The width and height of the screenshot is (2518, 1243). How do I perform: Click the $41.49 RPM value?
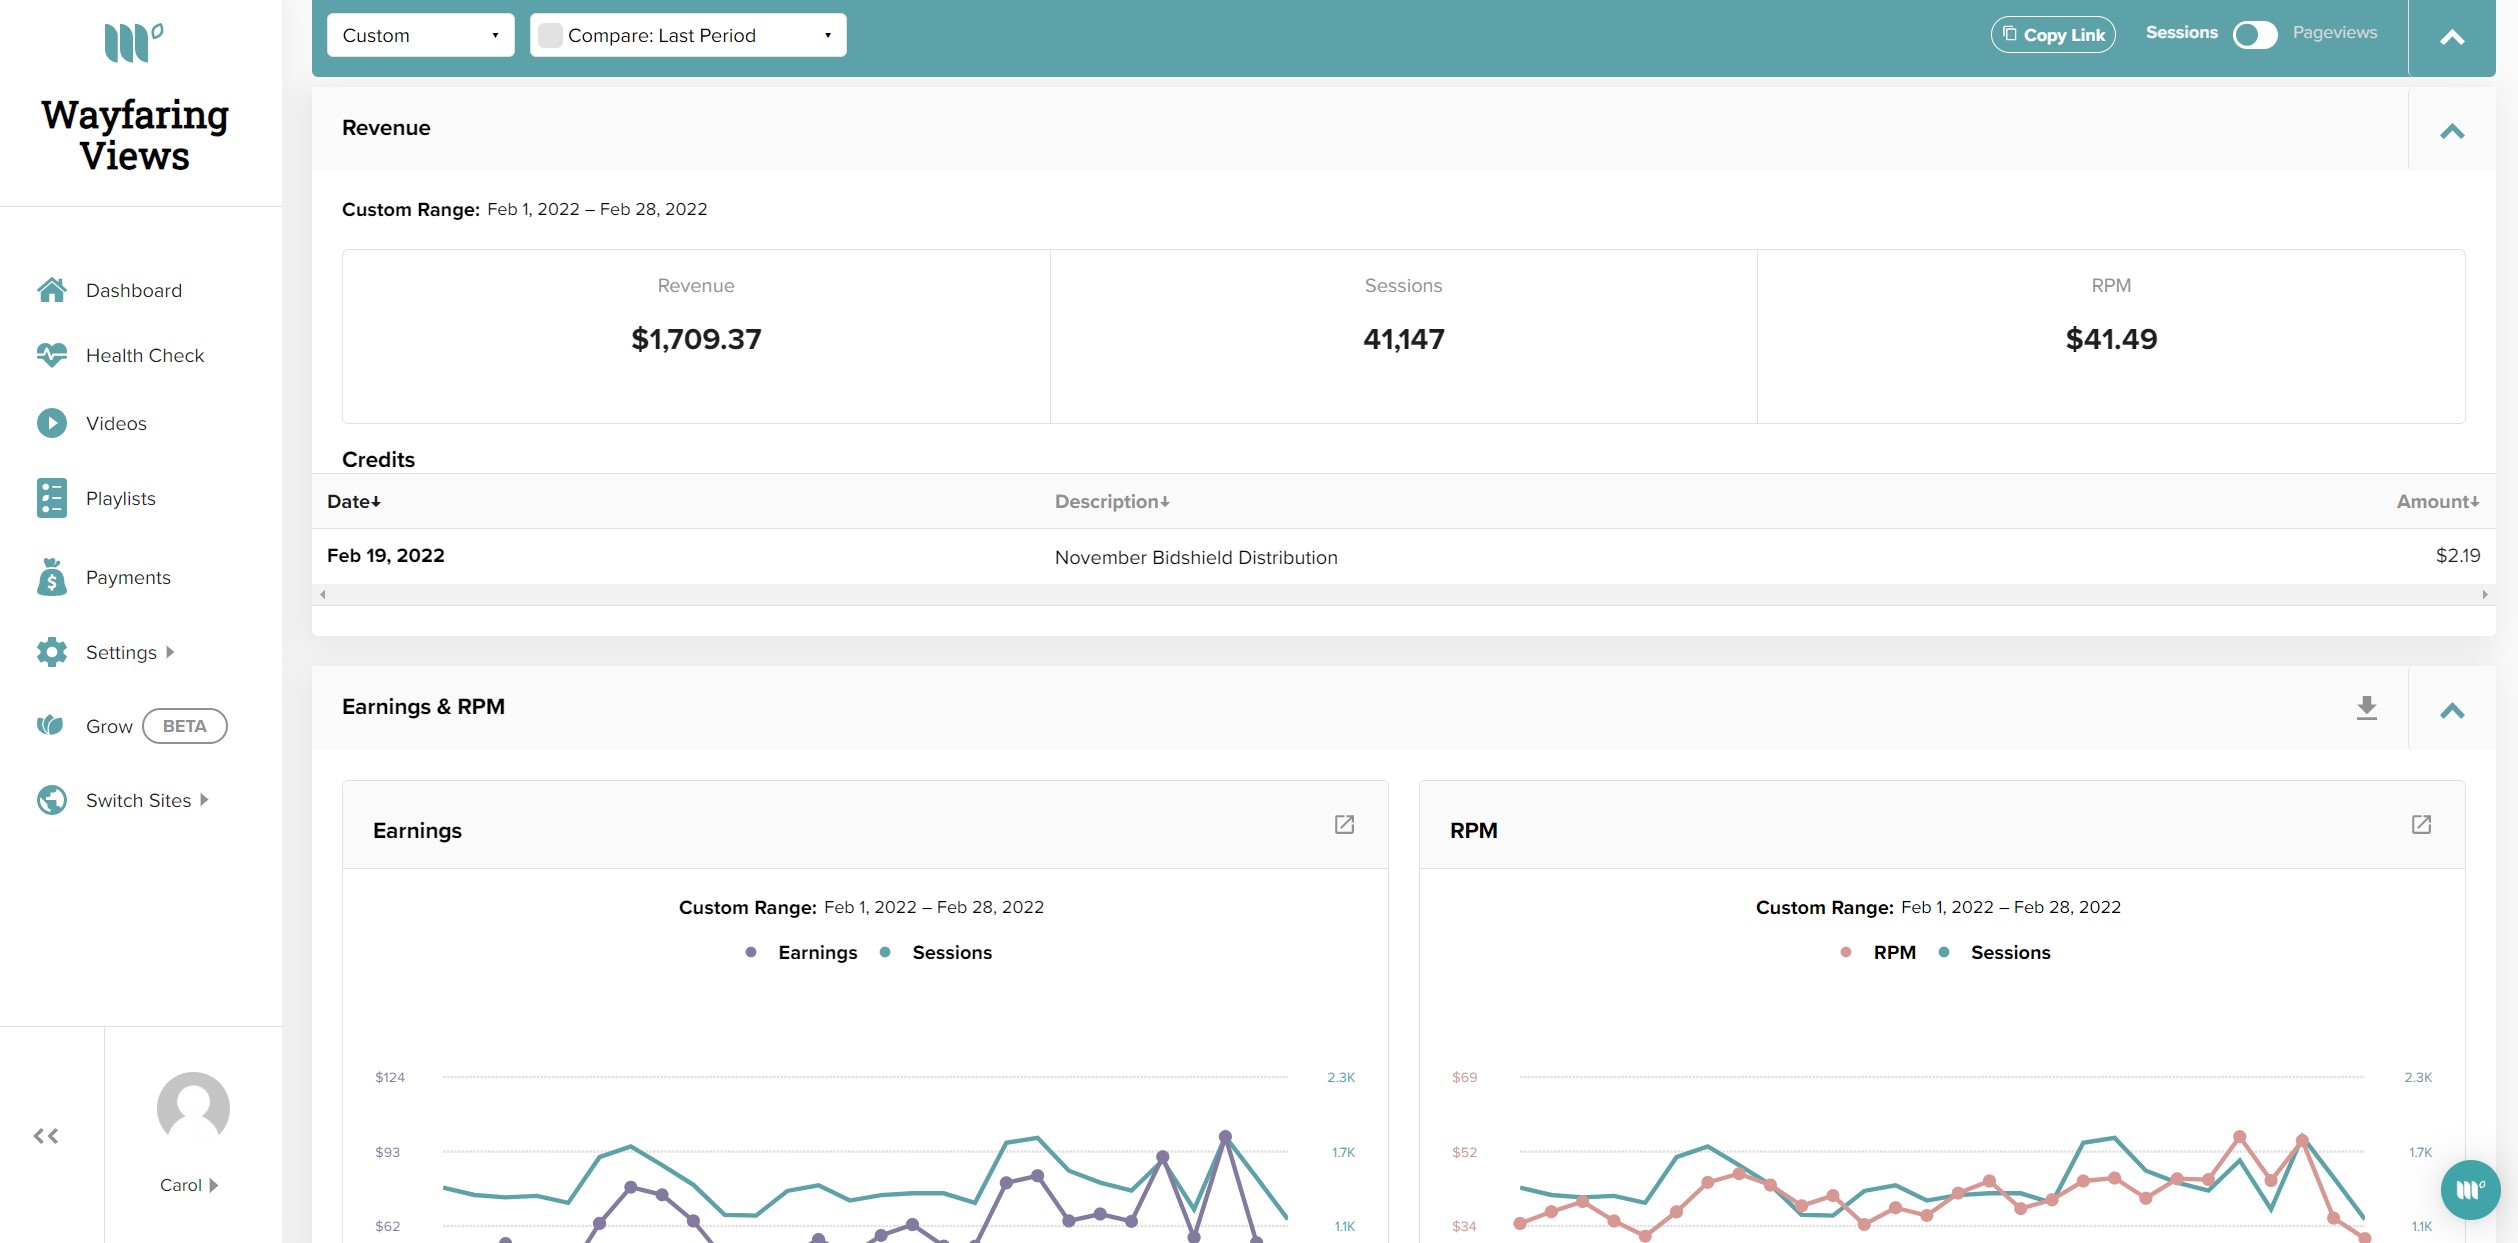click(x=2111, y=339)
